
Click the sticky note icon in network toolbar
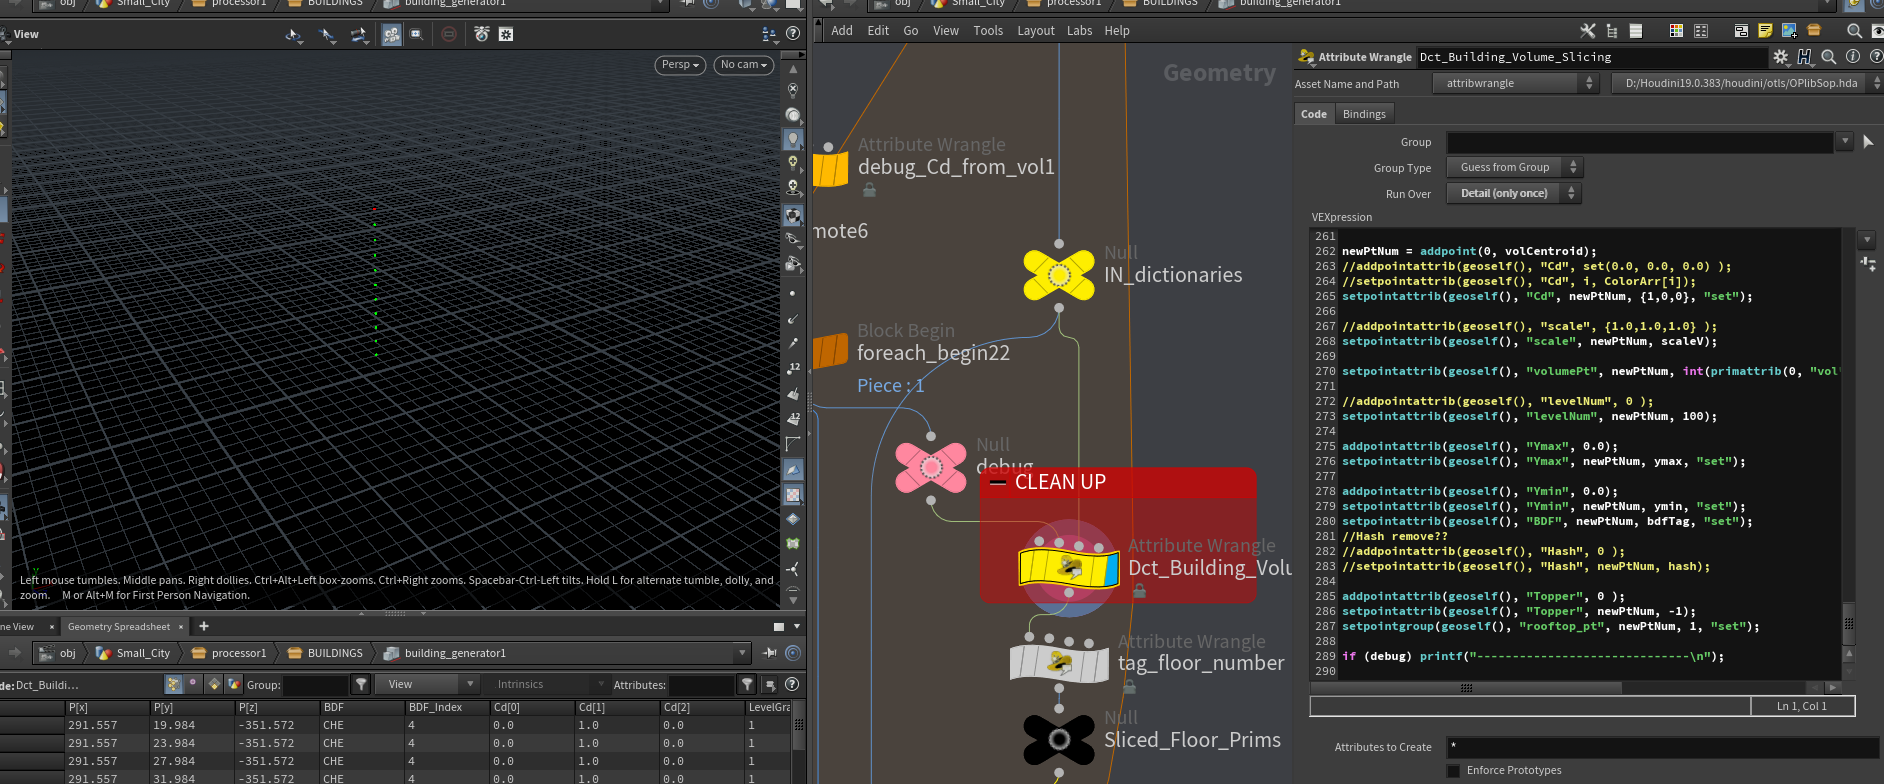(1765, 31)
